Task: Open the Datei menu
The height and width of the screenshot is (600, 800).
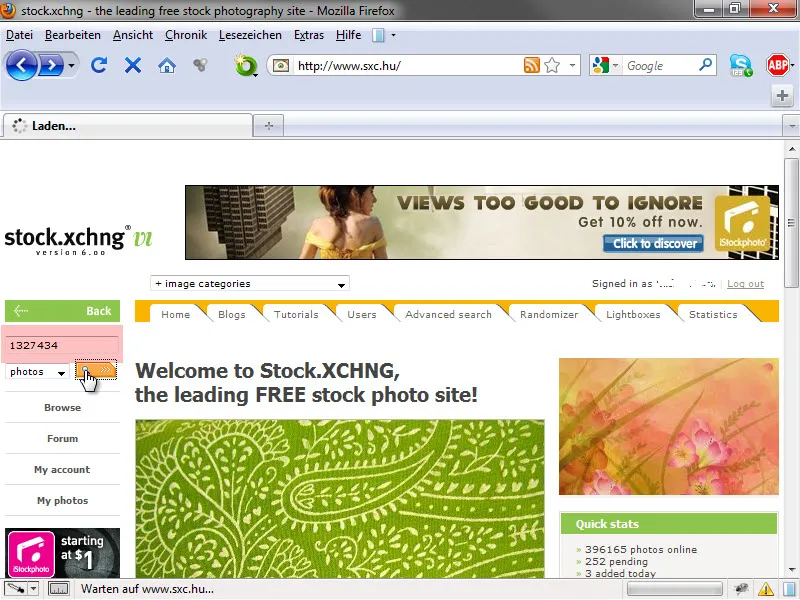Action: 19,35
